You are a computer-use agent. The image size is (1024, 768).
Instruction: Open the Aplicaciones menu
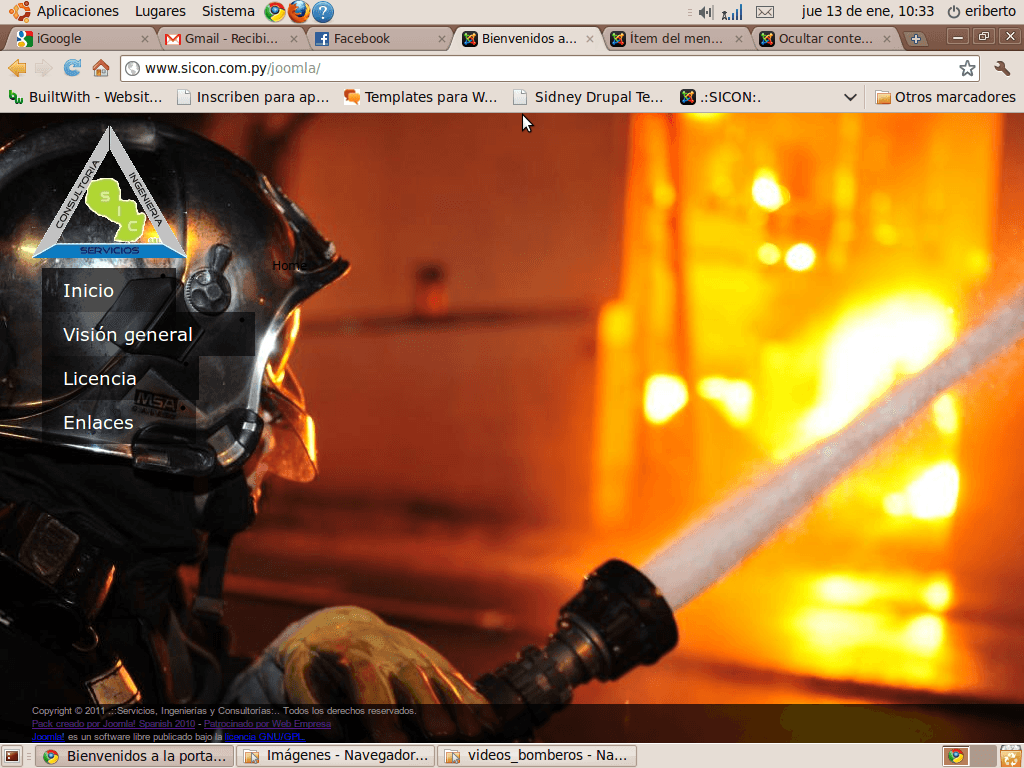78,11
